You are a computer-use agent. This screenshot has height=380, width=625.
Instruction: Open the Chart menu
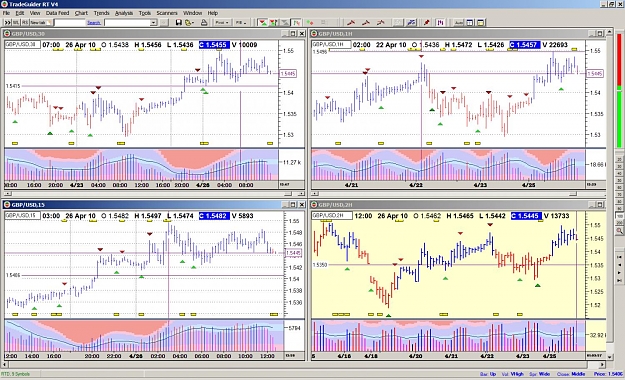click(x=81, y=13)
